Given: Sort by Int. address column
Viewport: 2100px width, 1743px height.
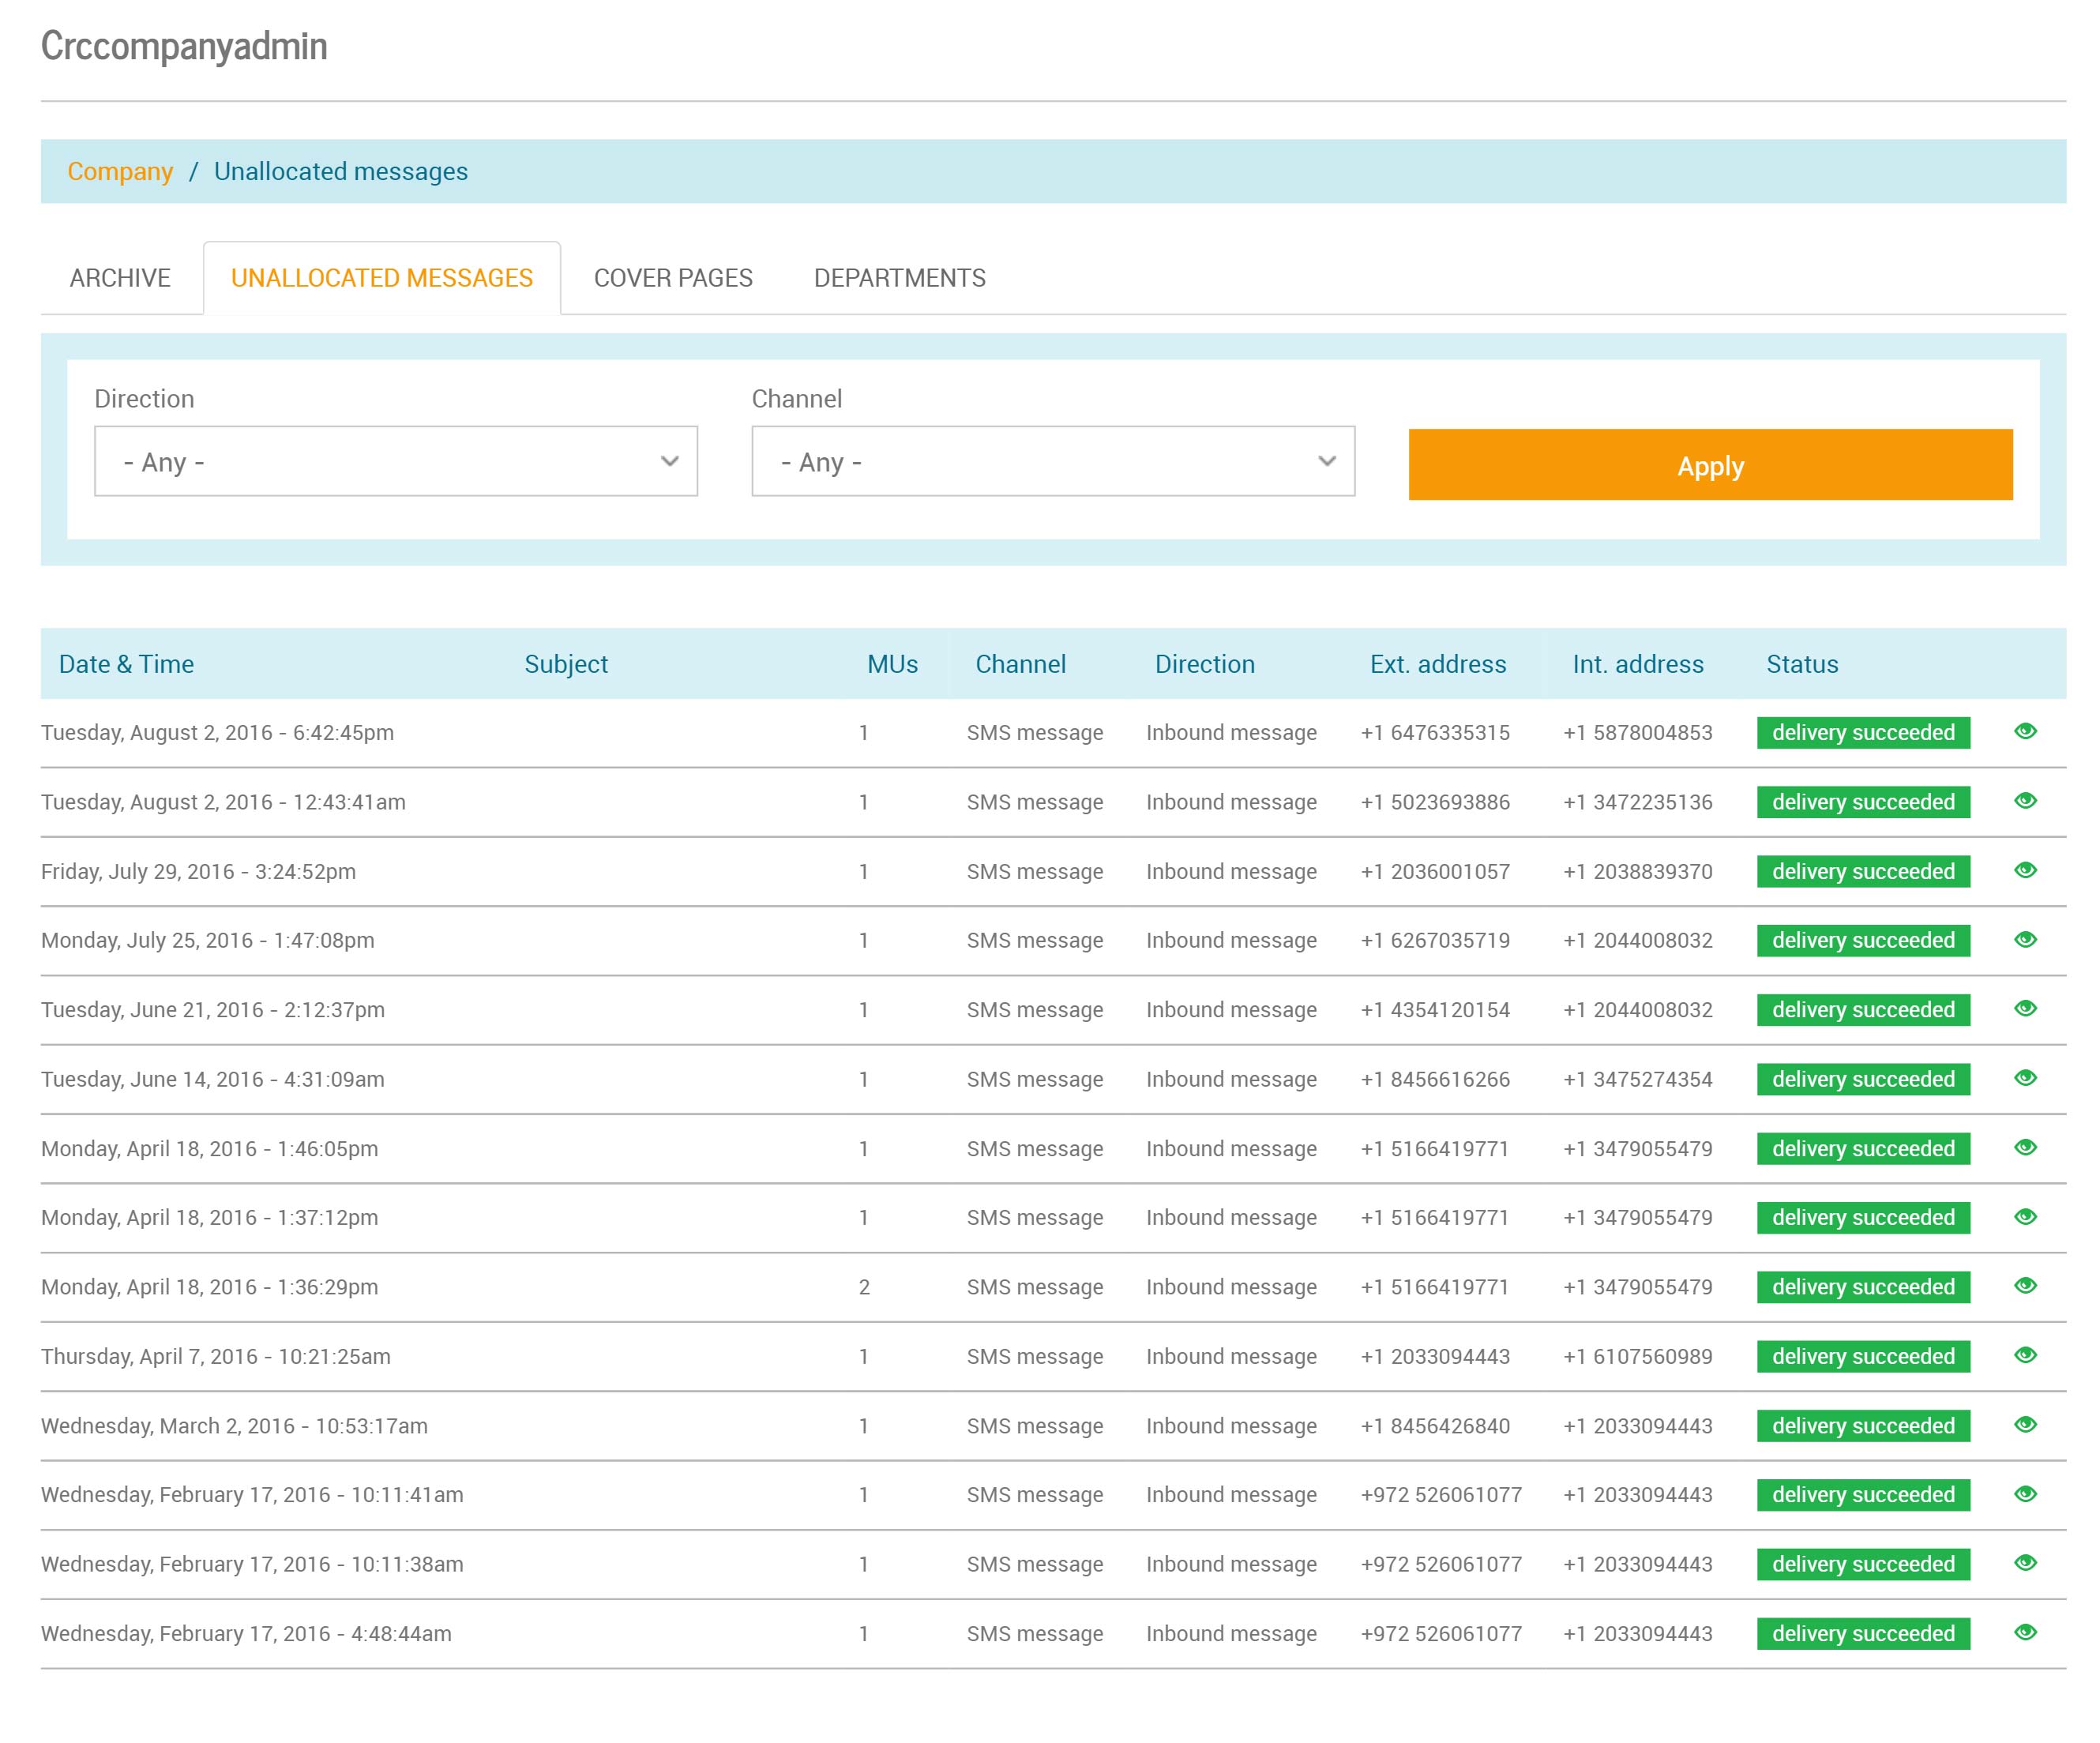Looking at the screenshot, I should tap(1637, 664).
